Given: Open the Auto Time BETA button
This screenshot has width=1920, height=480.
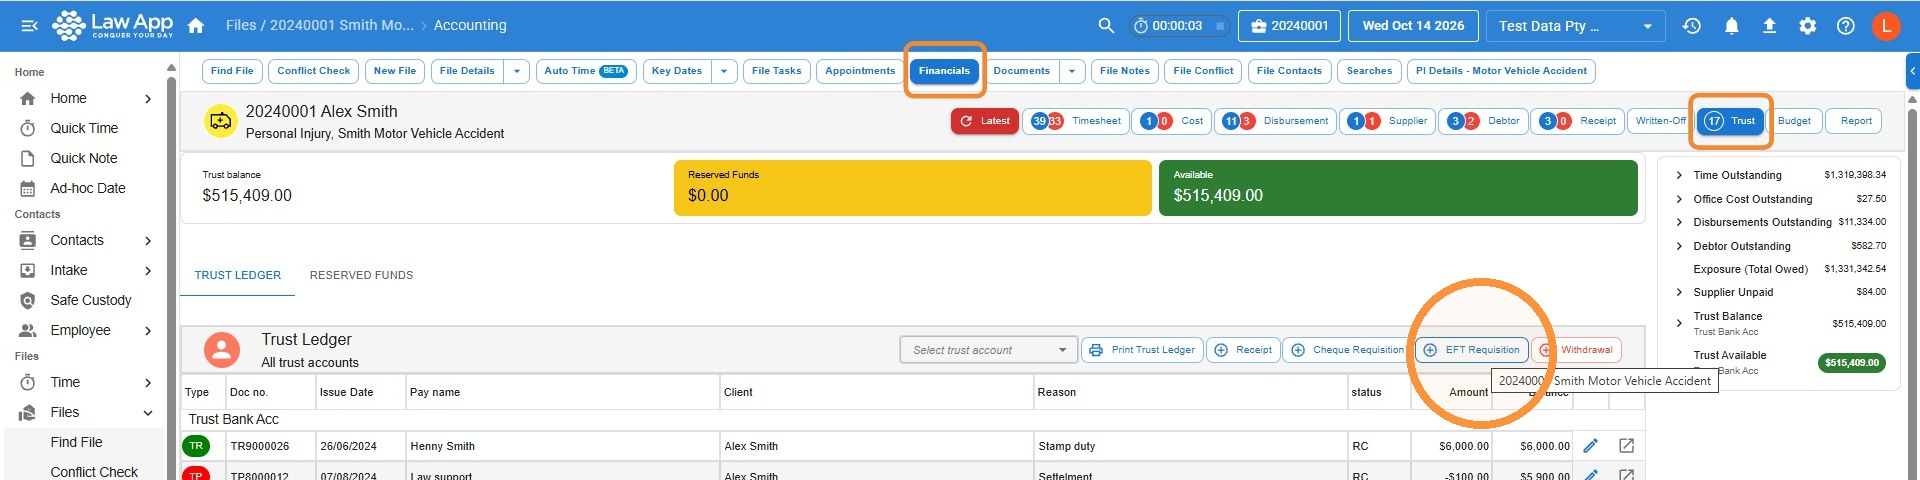Looking at the screenshot, I should (585, 71).
